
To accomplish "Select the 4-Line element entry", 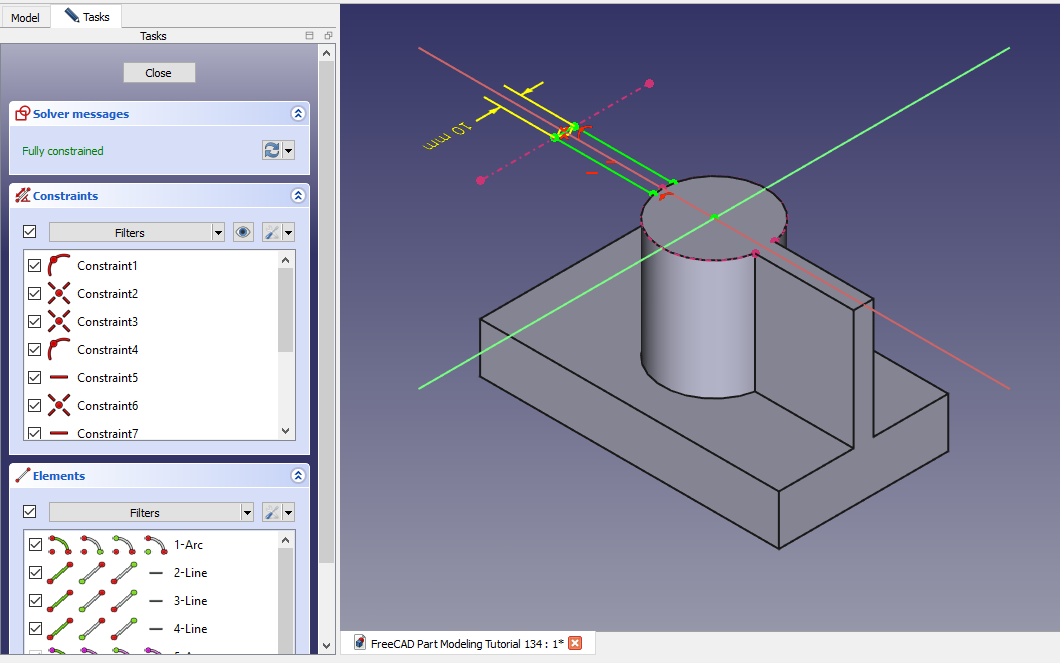I will 190,629.
